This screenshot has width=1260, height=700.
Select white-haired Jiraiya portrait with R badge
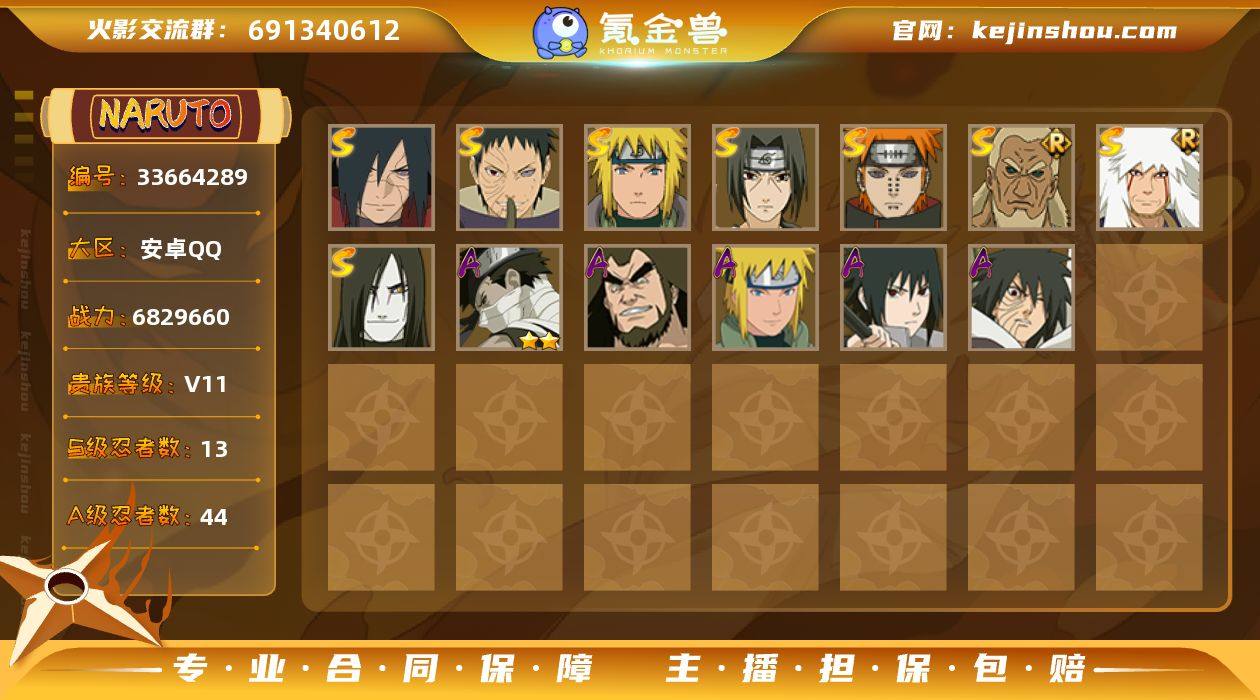pyautogui.click(x=1150, y=178)
